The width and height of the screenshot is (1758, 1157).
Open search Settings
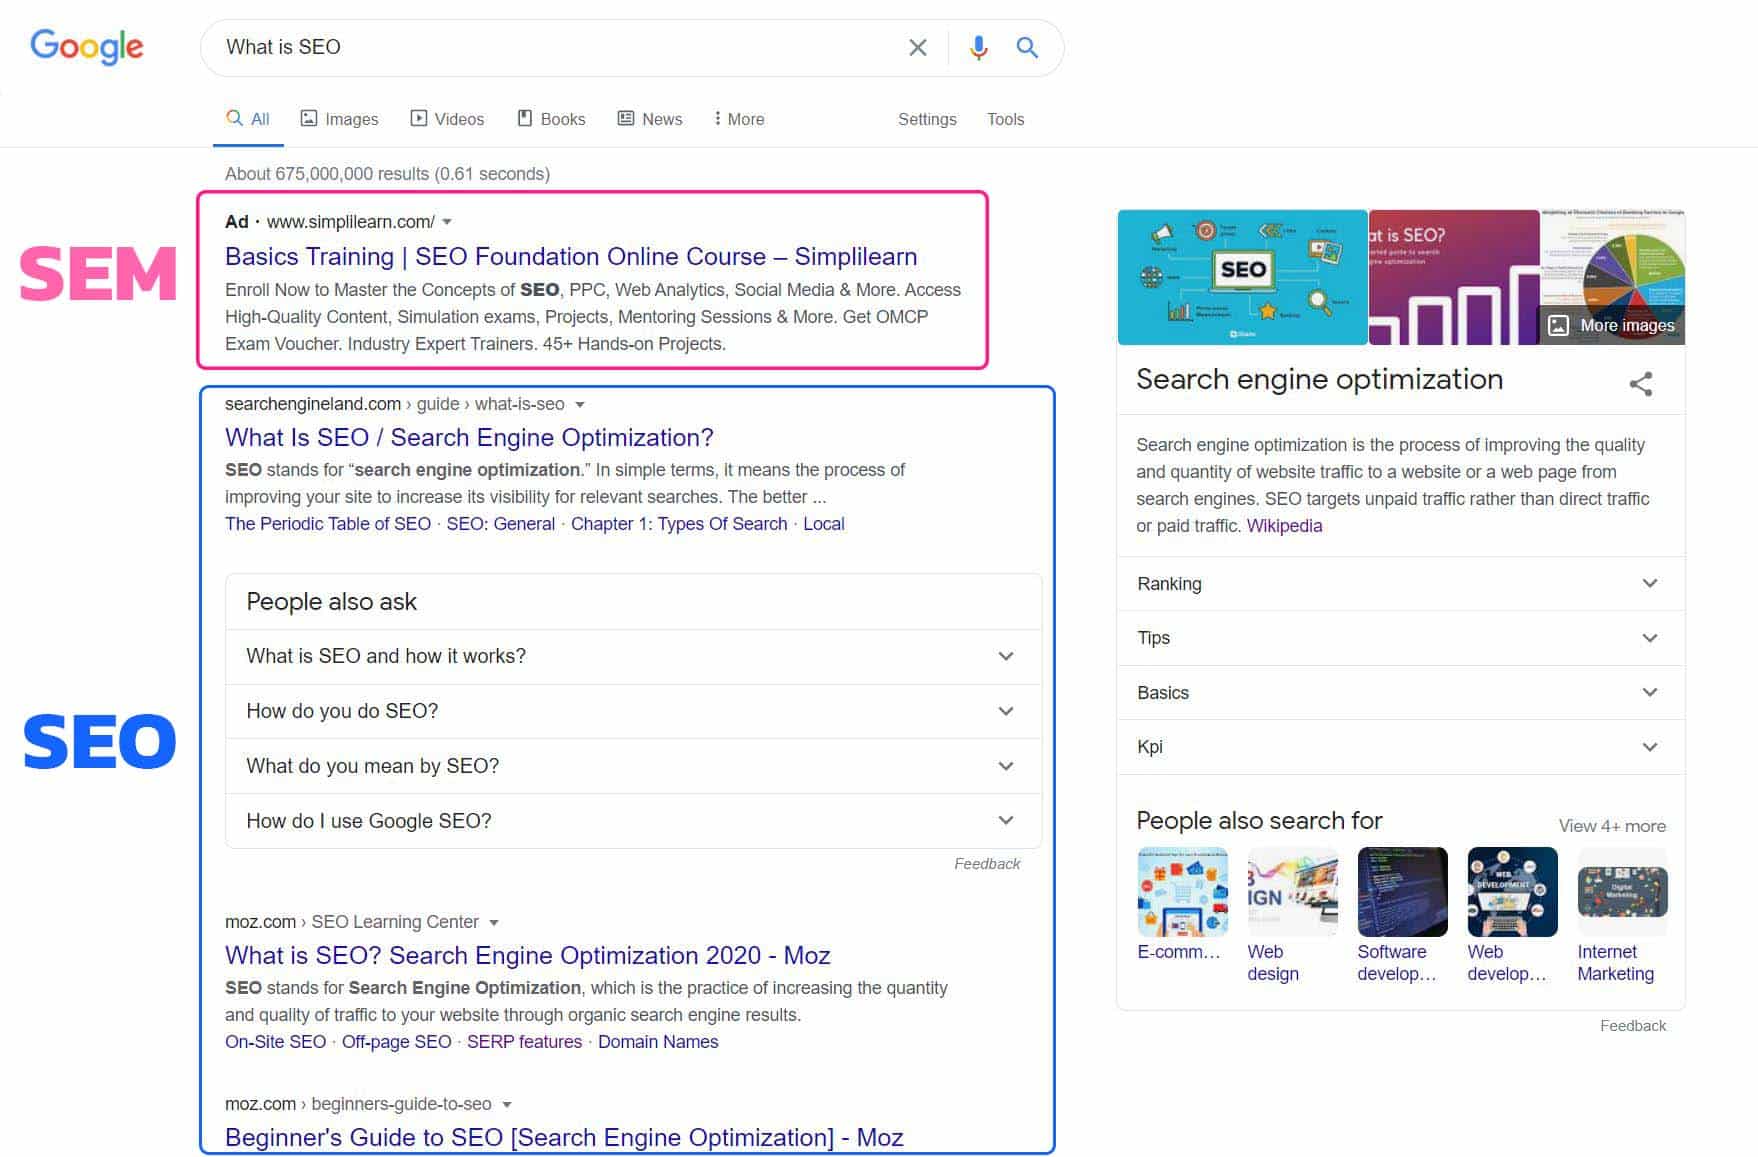tap(927, 119)
